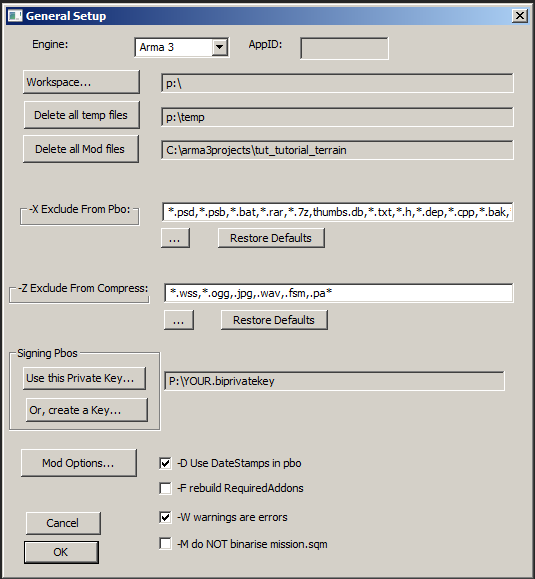
Task: Enable -M do NOT binarise mission.sqm
Action: 165,544
